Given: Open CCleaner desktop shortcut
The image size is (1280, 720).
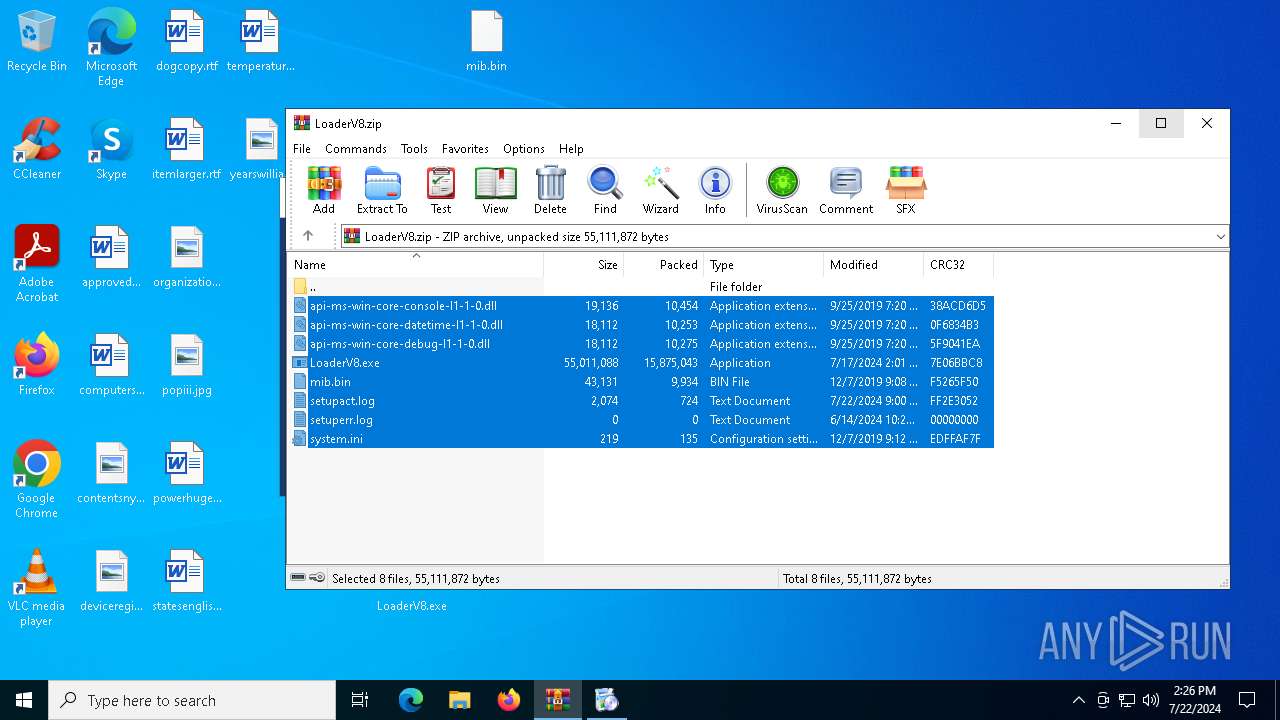Looking at the screenshot, I should (x=37, y=148).
